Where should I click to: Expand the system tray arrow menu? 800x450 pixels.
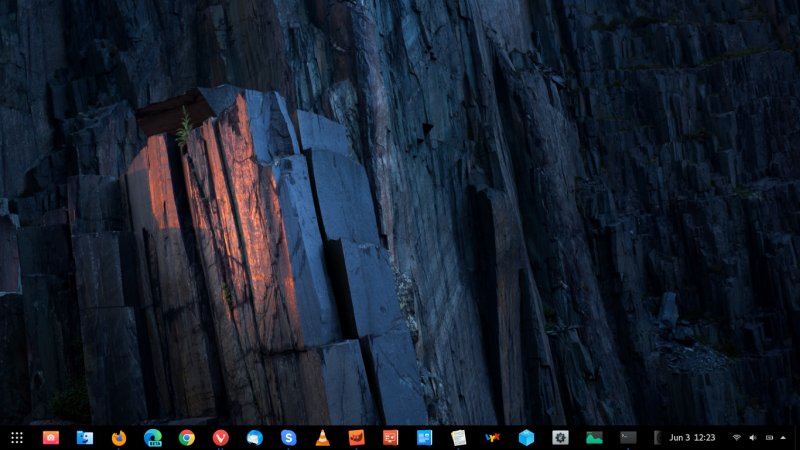coord(783,438)
